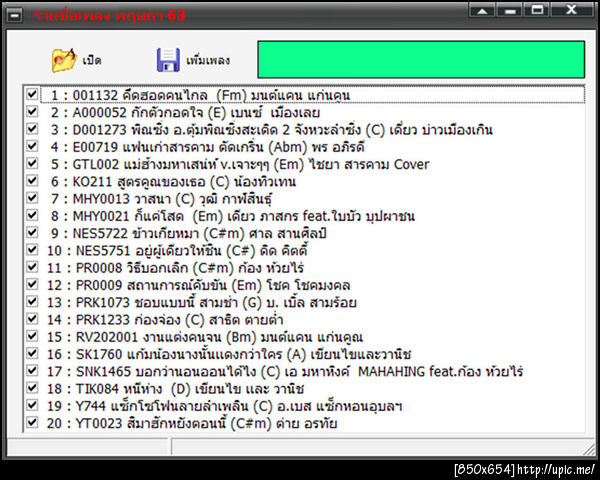Uncheck song 6 code KO211
Viewport: 600px width, 480px height.
click(32, 180)
